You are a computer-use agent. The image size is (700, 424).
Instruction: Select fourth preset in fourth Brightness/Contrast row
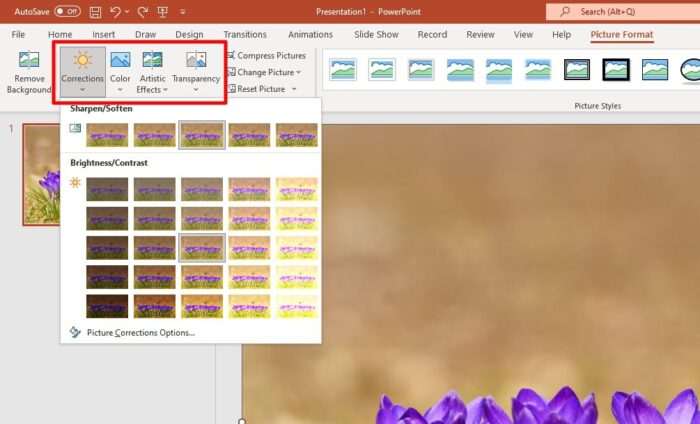(x=249, y=277)
